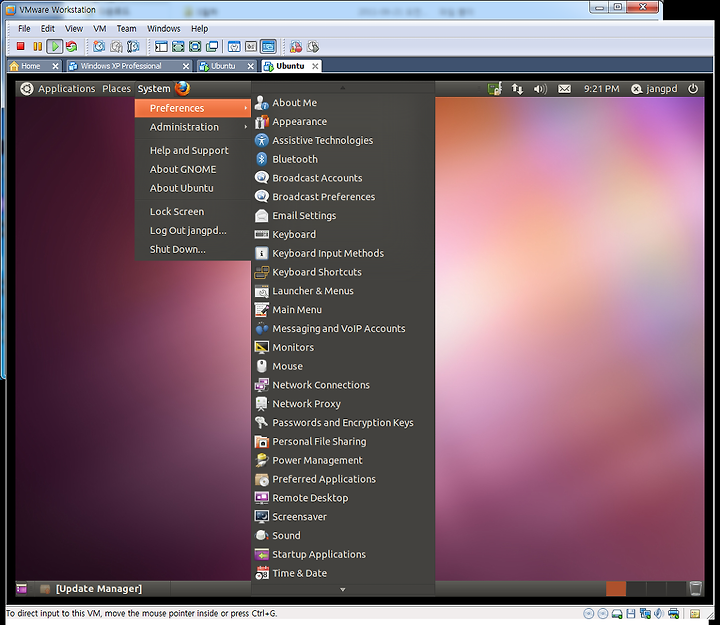Open the Monitors preferences entry

click(343, 348)
